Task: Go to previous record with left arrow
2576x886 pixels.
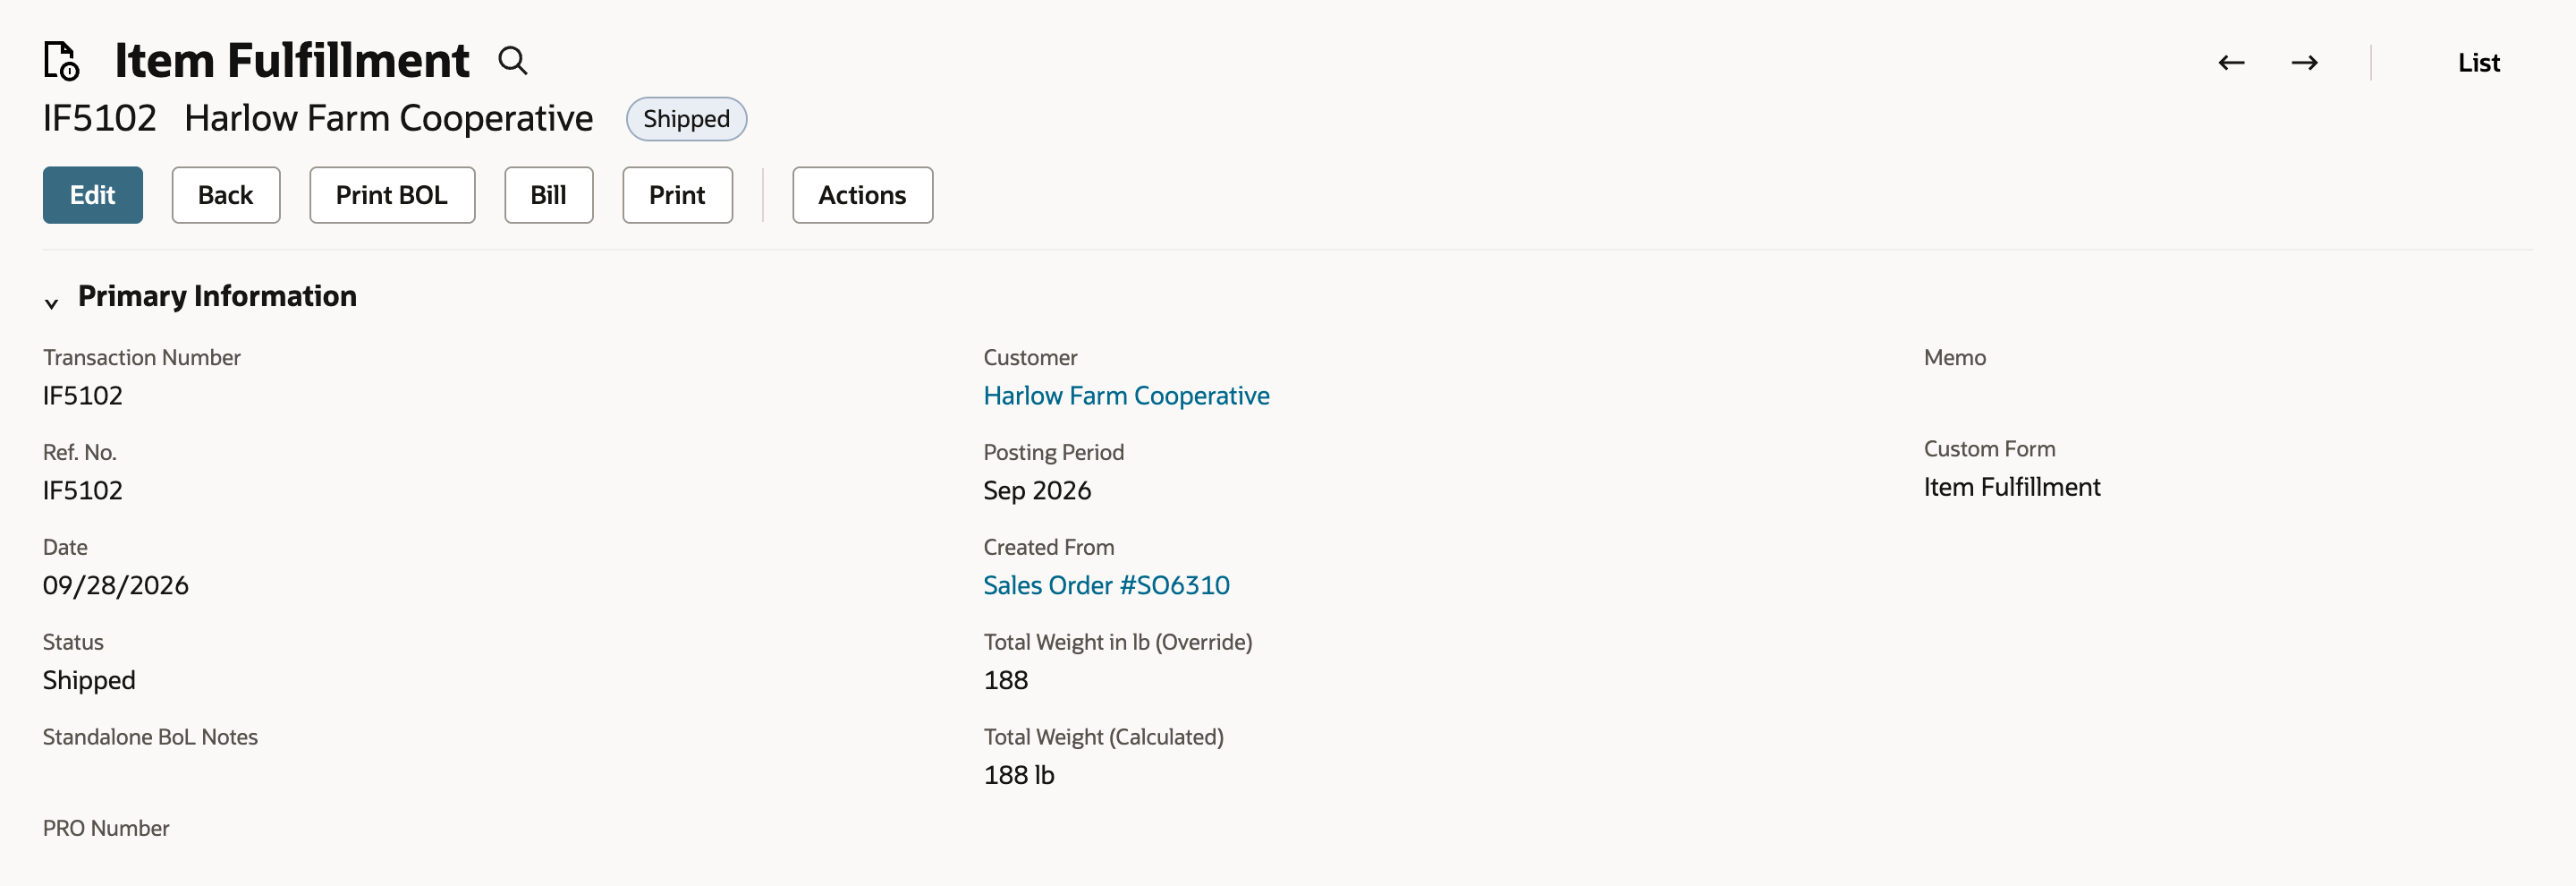Action: 2231,62
